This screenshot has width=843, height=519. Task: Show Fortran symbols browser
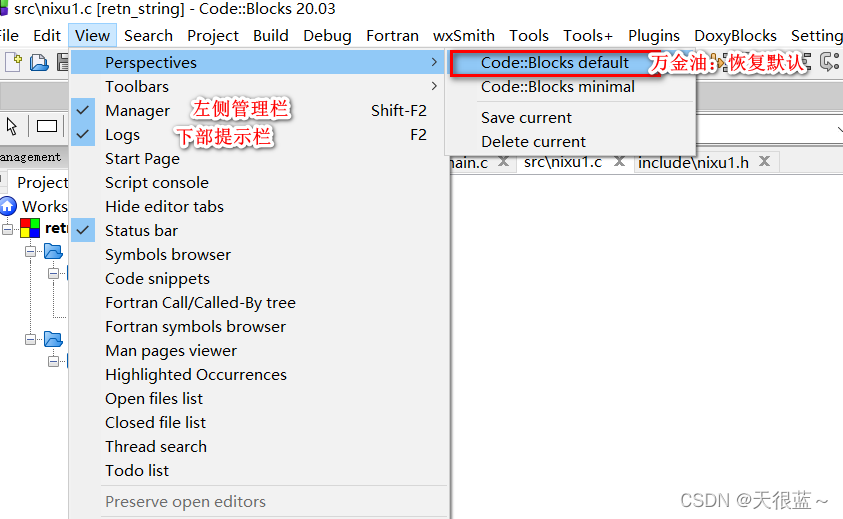point(260,326)
